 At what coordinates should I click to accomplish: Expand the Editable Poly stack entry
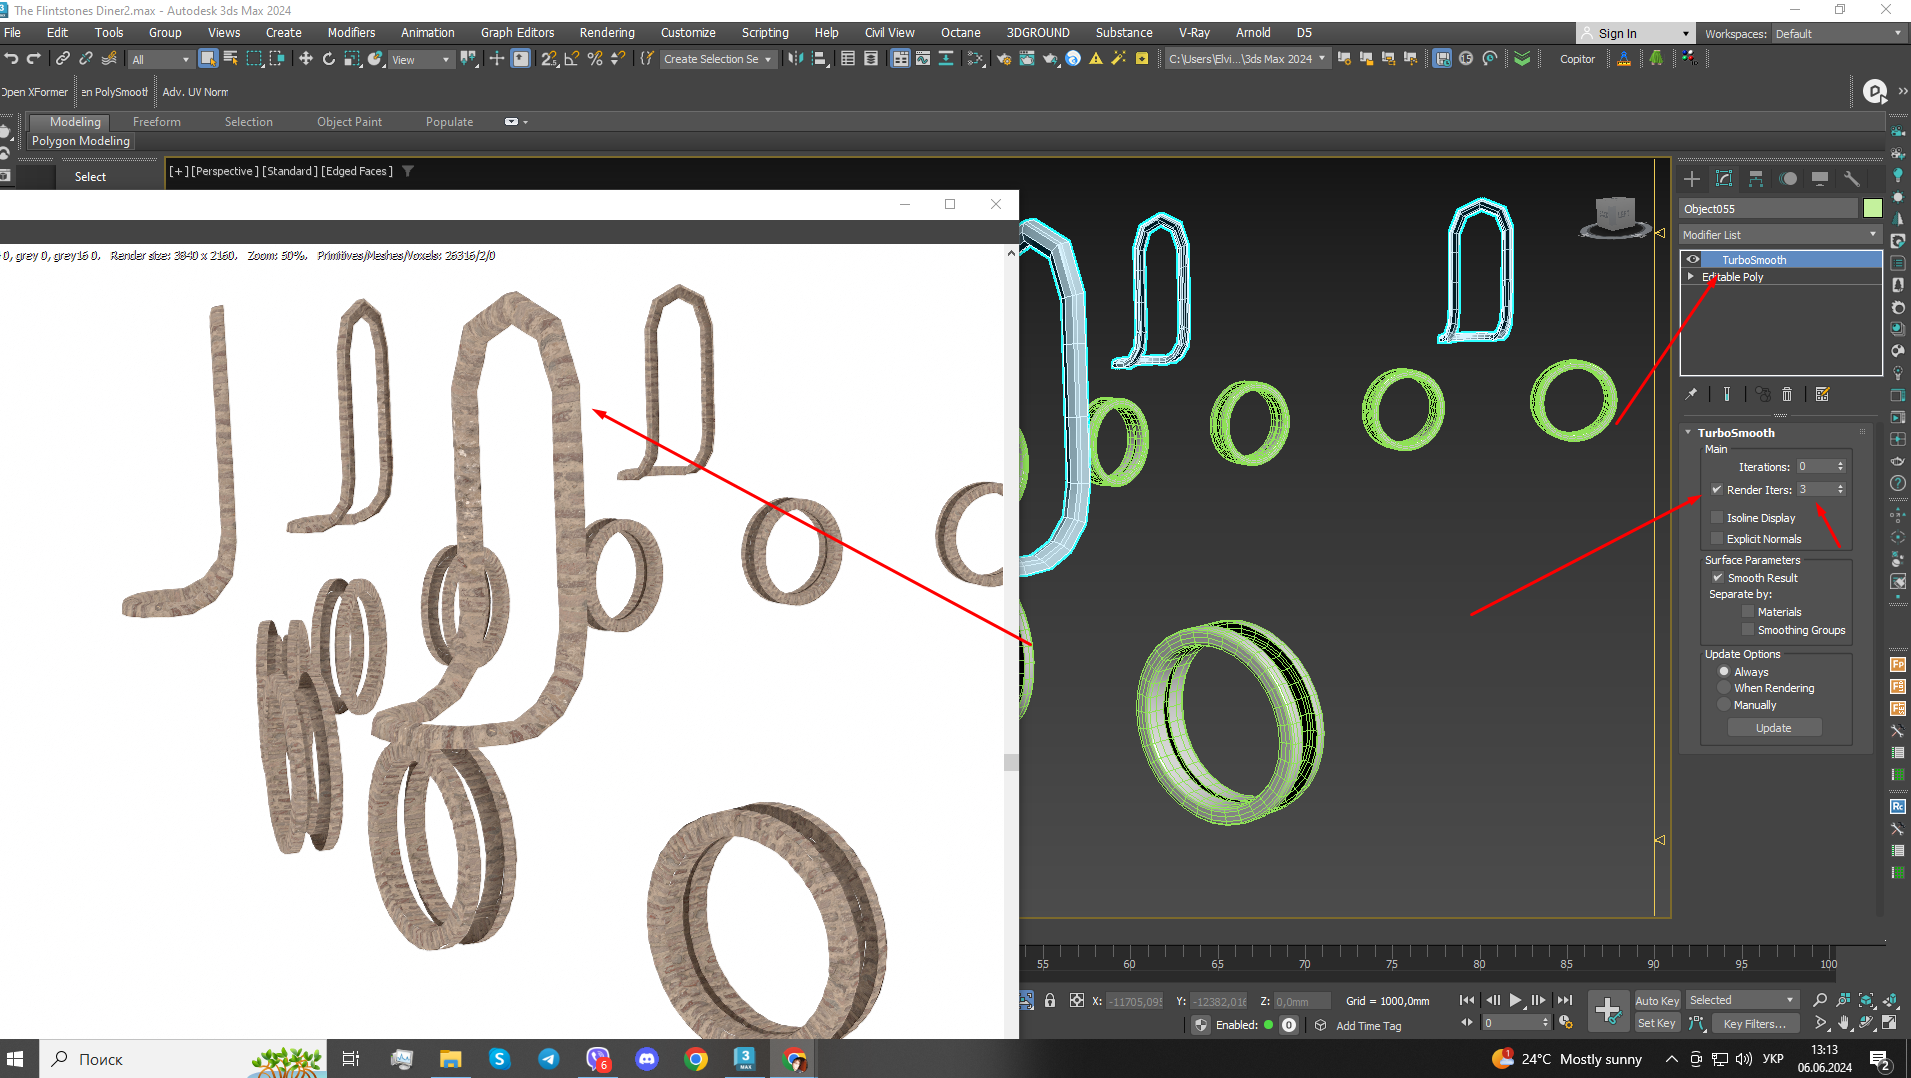(1691, 277)
